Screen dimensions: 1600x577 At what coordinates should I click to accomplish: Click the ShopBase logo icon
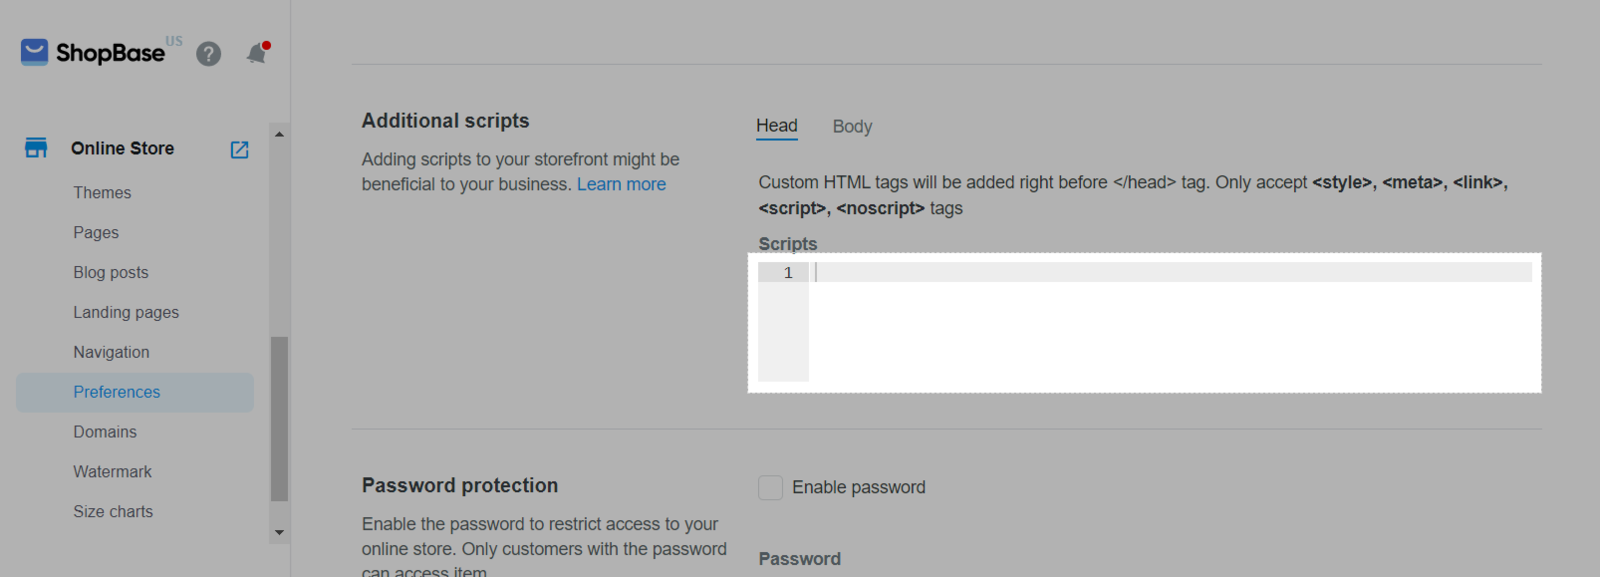click(x=34, y=52)
